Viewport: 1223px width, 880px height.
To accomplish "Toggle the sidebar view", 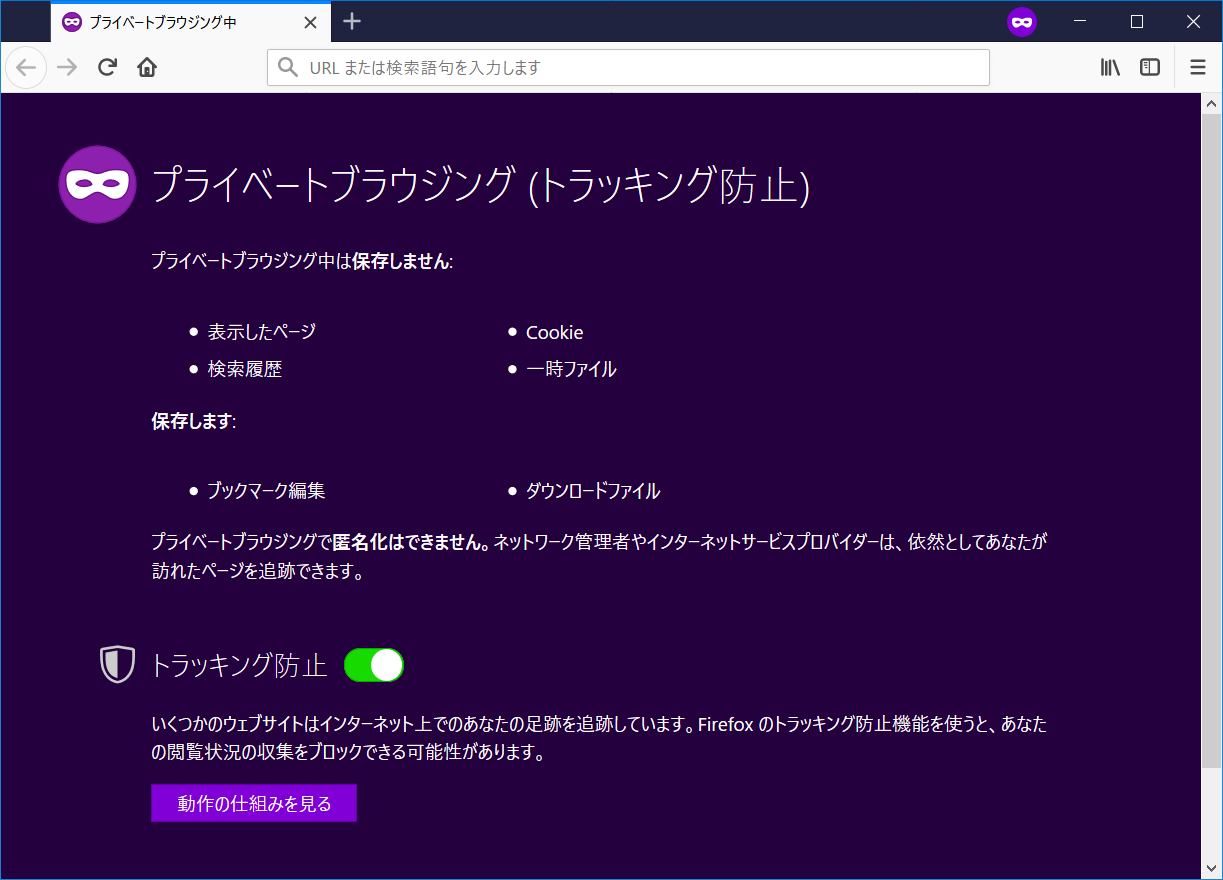I will click(1149, 67).
